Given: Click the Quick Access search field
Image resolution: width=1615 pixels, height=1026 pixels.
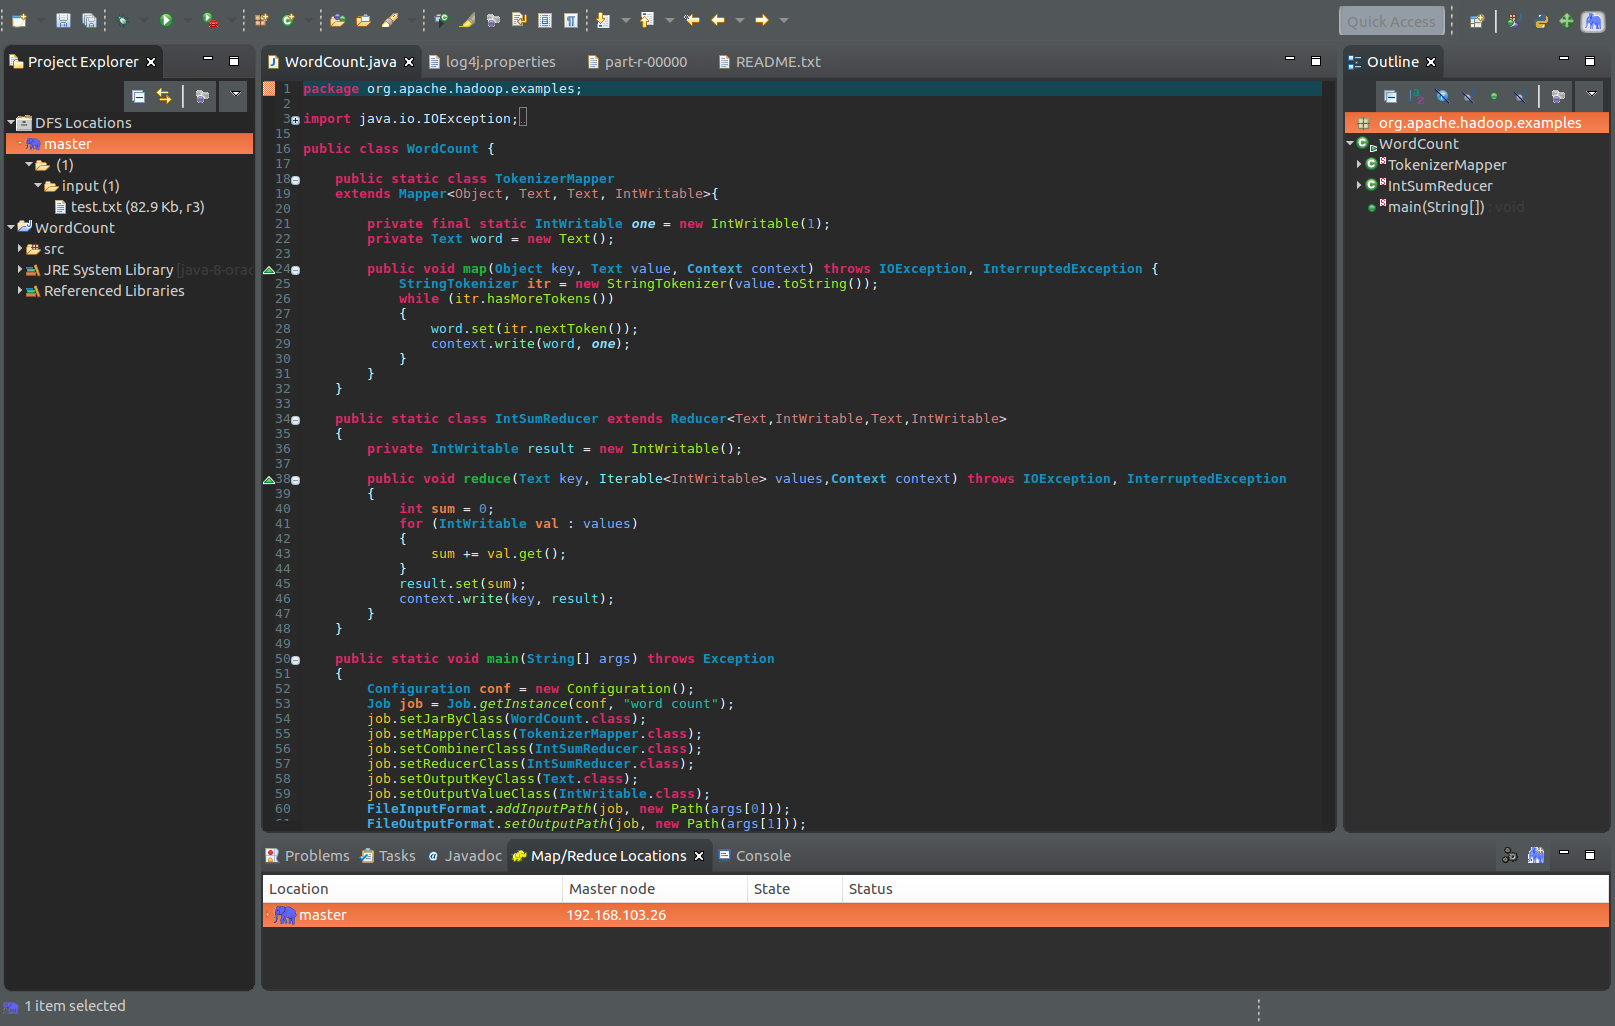Looking at the screenshot, I should pyautogui.click(x=1391, y=21).
